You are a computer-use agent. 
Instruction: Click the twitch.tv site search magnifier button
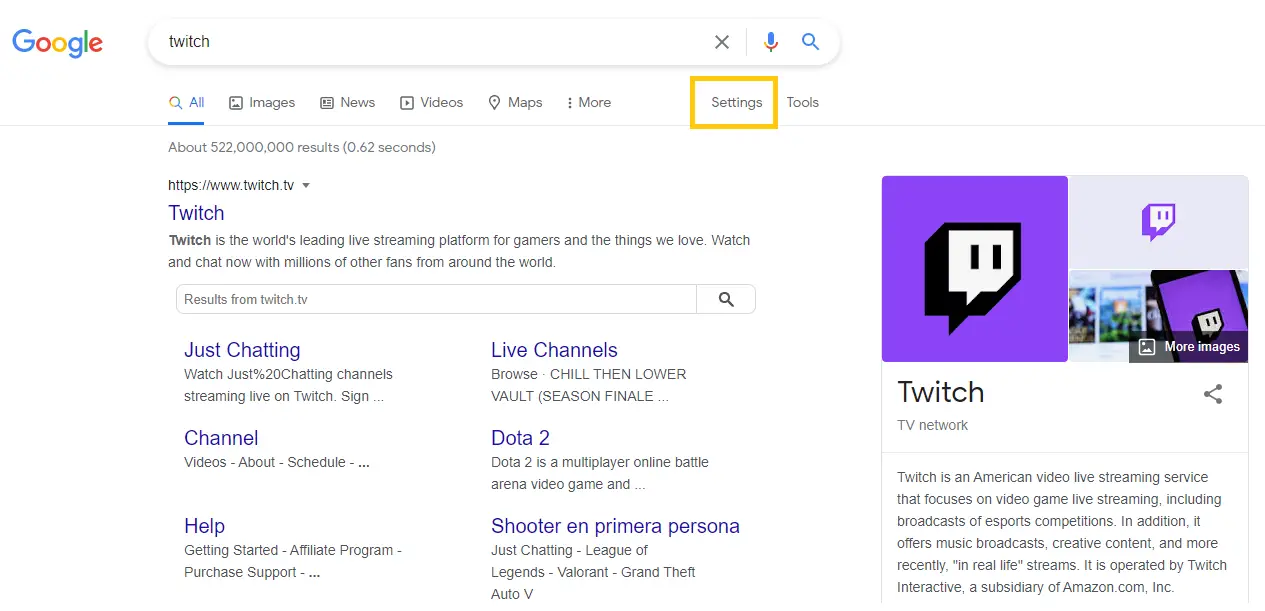coord(726,299)
